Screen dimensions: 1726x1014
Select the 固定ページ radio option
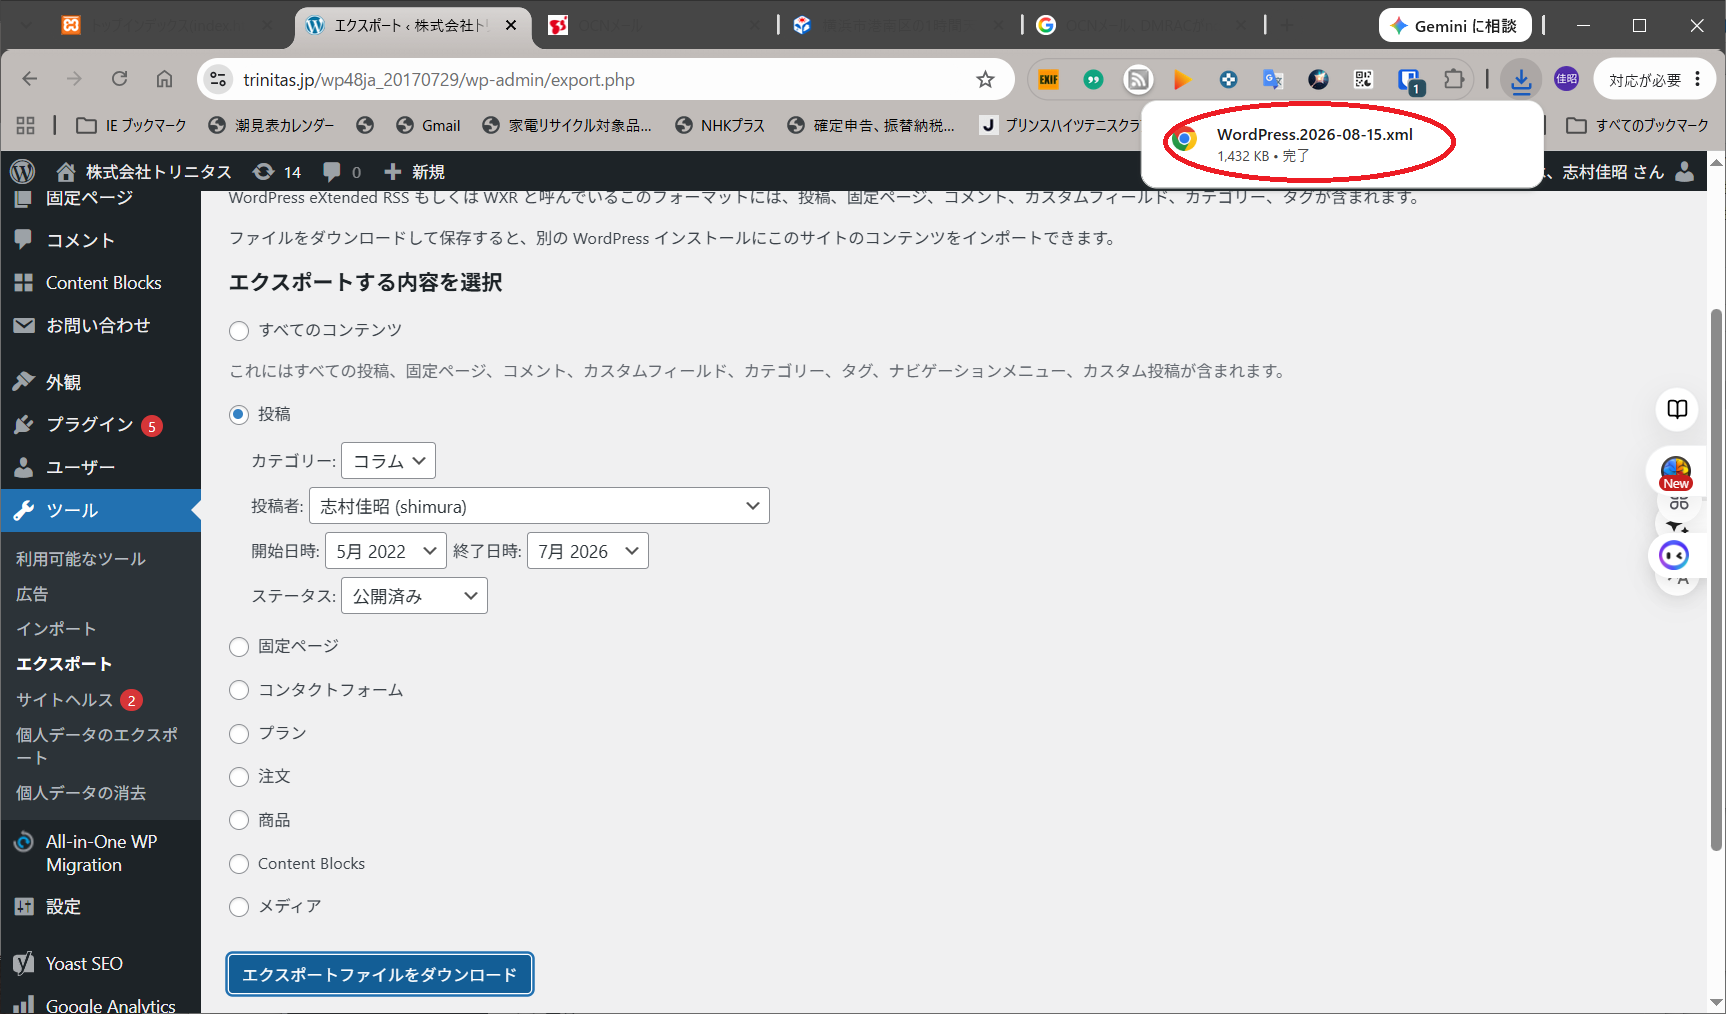pos(239,647)
